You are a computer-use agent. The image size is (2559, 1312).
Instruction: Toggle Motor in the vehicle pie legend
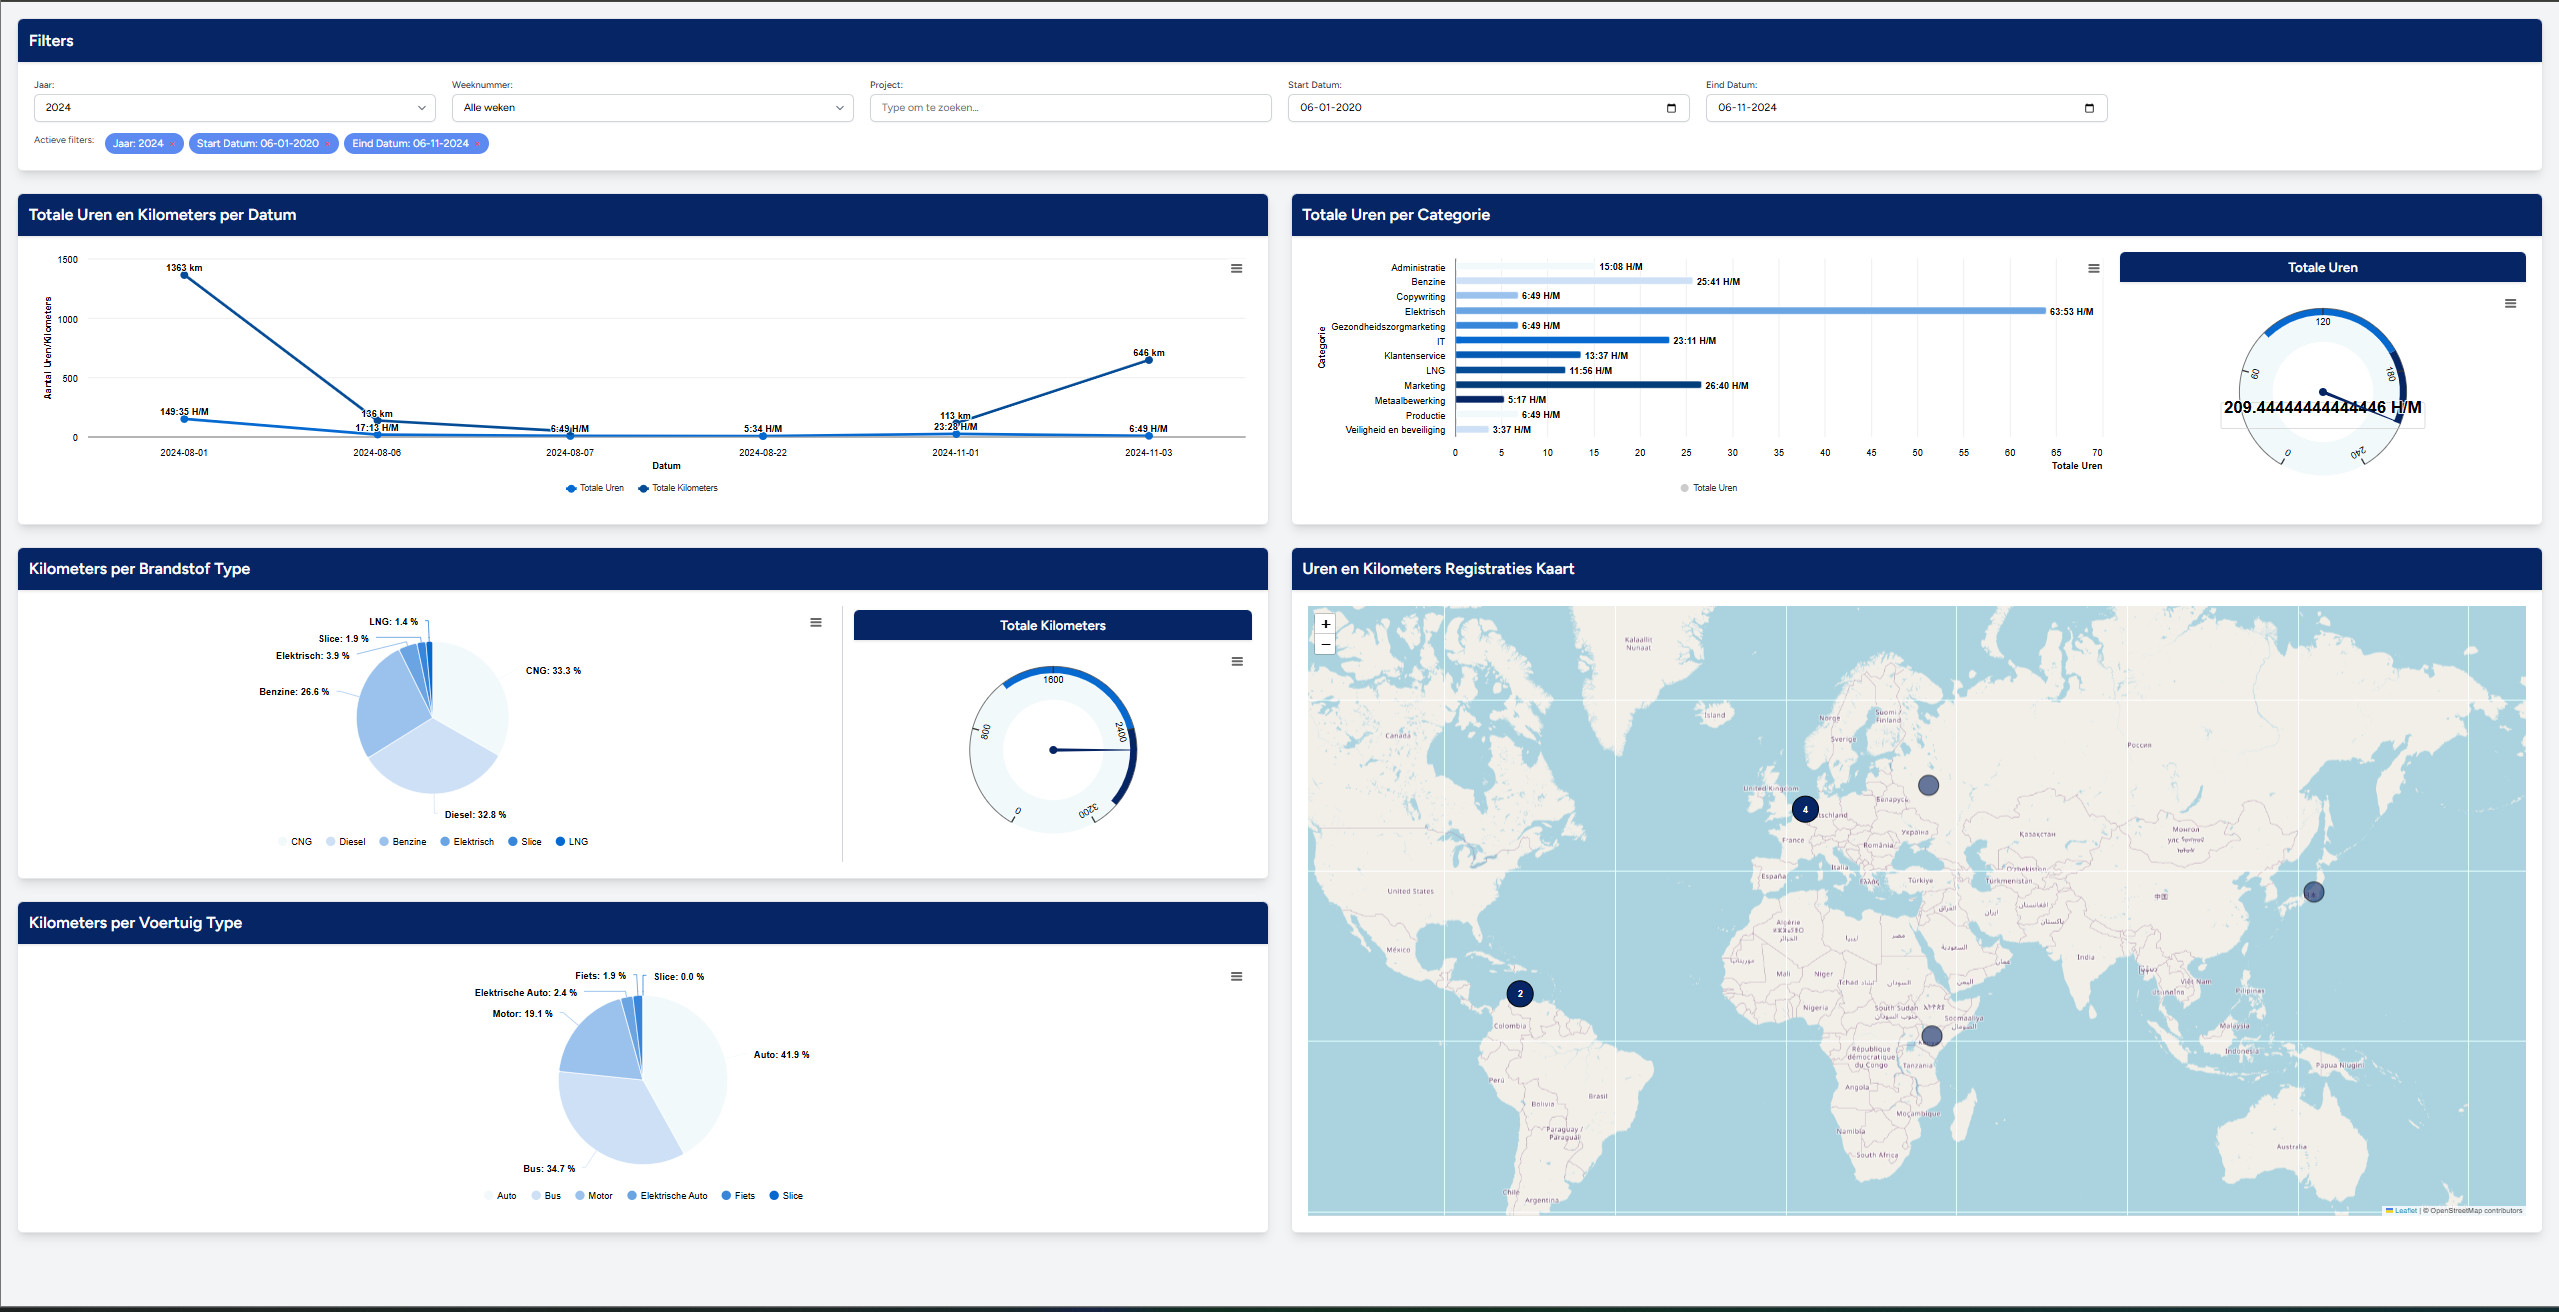pos(594,1196)
